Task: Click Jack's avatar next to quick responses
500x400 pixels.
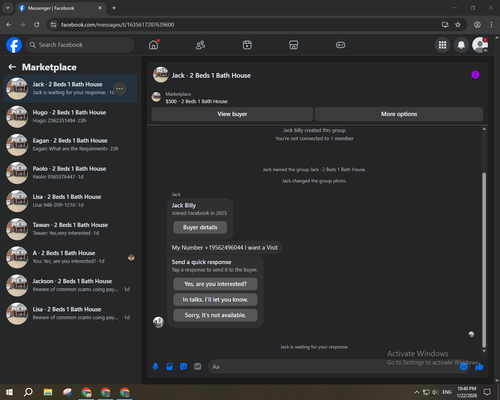Action: pos(158,322)
